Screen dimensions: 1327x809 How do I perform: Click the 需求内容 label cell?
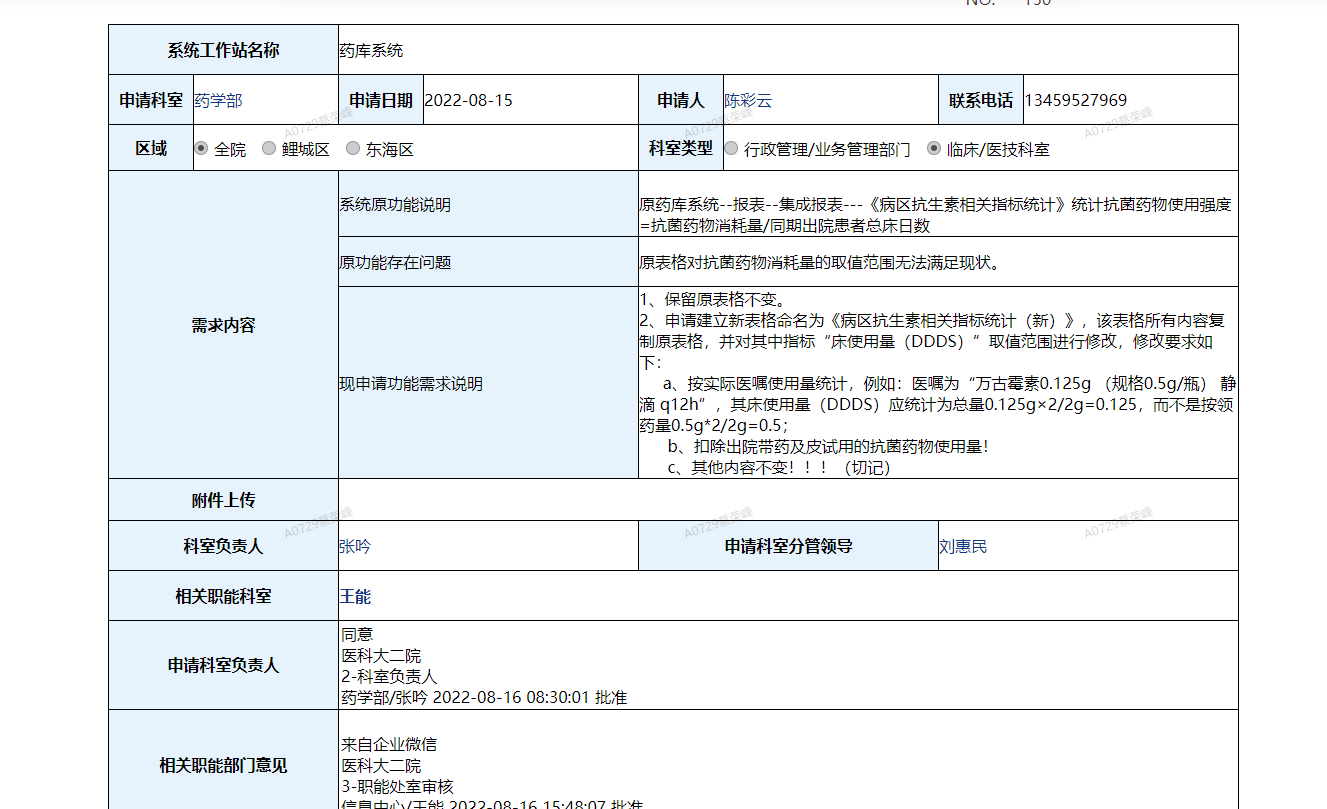223,325
